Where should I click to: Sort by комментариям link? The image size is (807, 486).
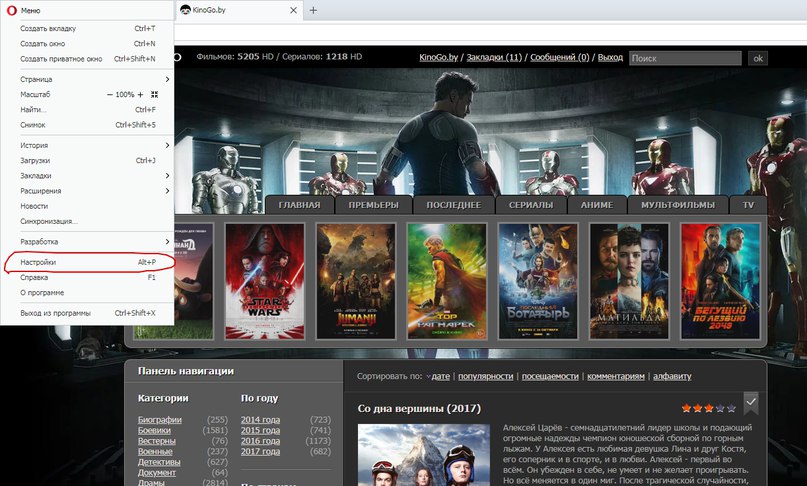click(616, 376)
